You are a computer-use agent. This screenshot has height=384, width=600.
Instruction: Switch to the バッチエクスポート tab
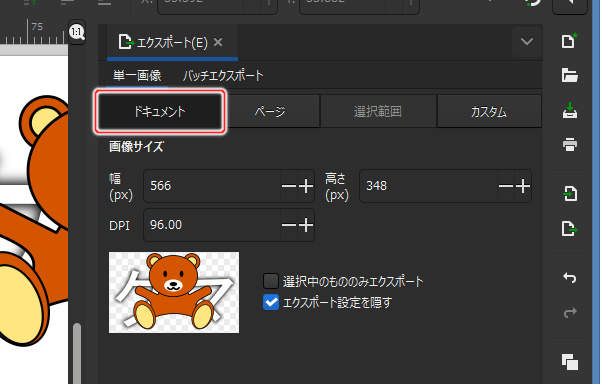[223, 75]
